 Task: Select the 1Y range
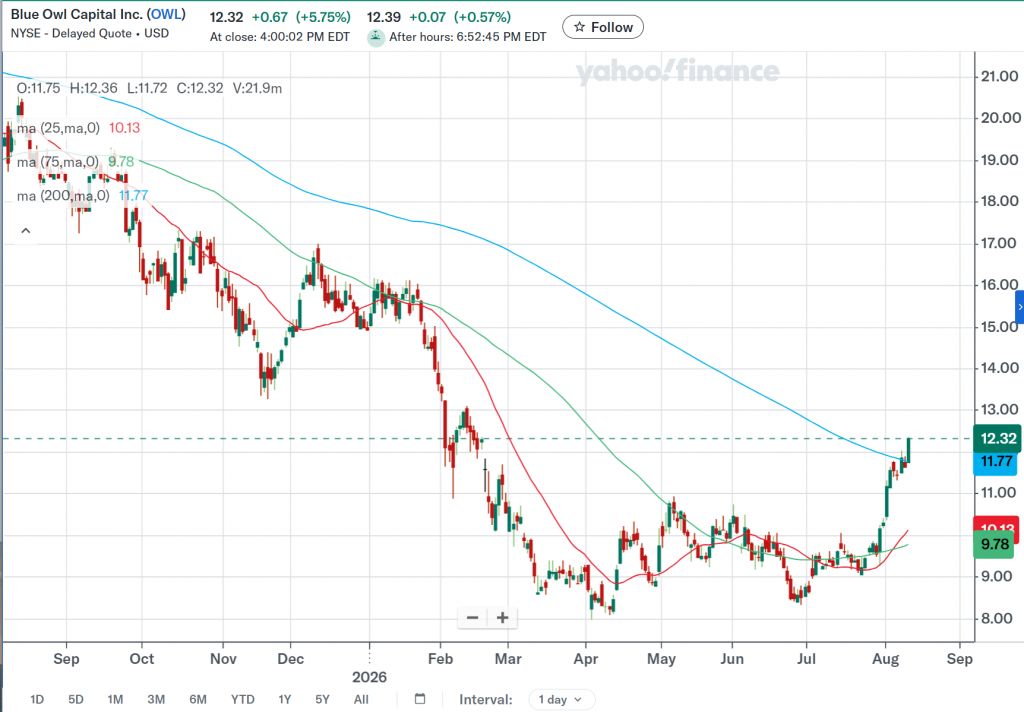(x=285, y=700)
